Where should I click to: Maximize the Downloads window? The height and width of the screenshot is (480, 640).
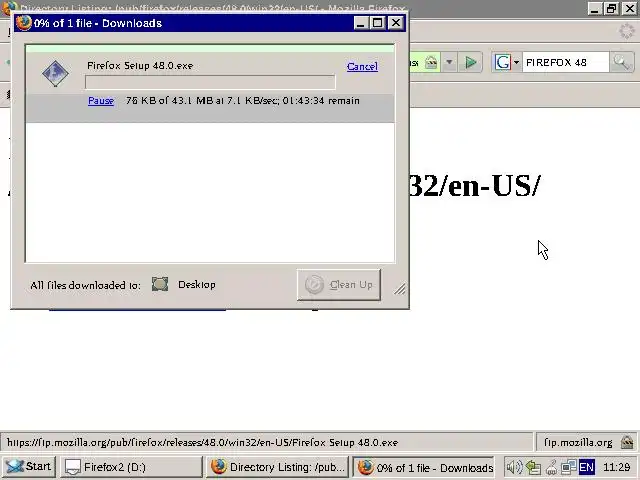[x=378, y=23]
